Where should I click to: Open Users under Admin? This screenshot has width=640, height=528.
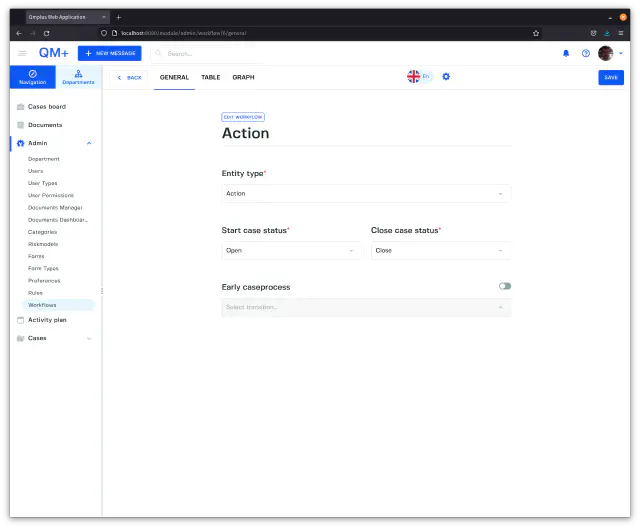click(x=36, y=171)
